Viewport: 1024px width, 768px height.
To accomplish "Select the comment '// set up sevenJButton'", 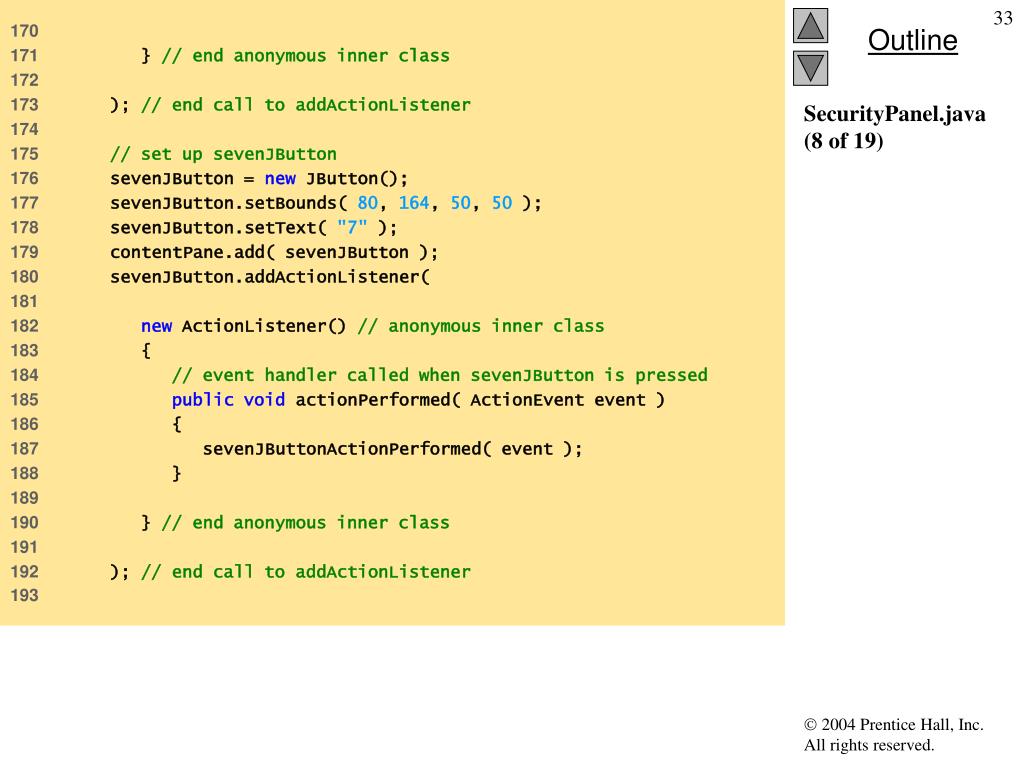I will (x=223, y=154).
